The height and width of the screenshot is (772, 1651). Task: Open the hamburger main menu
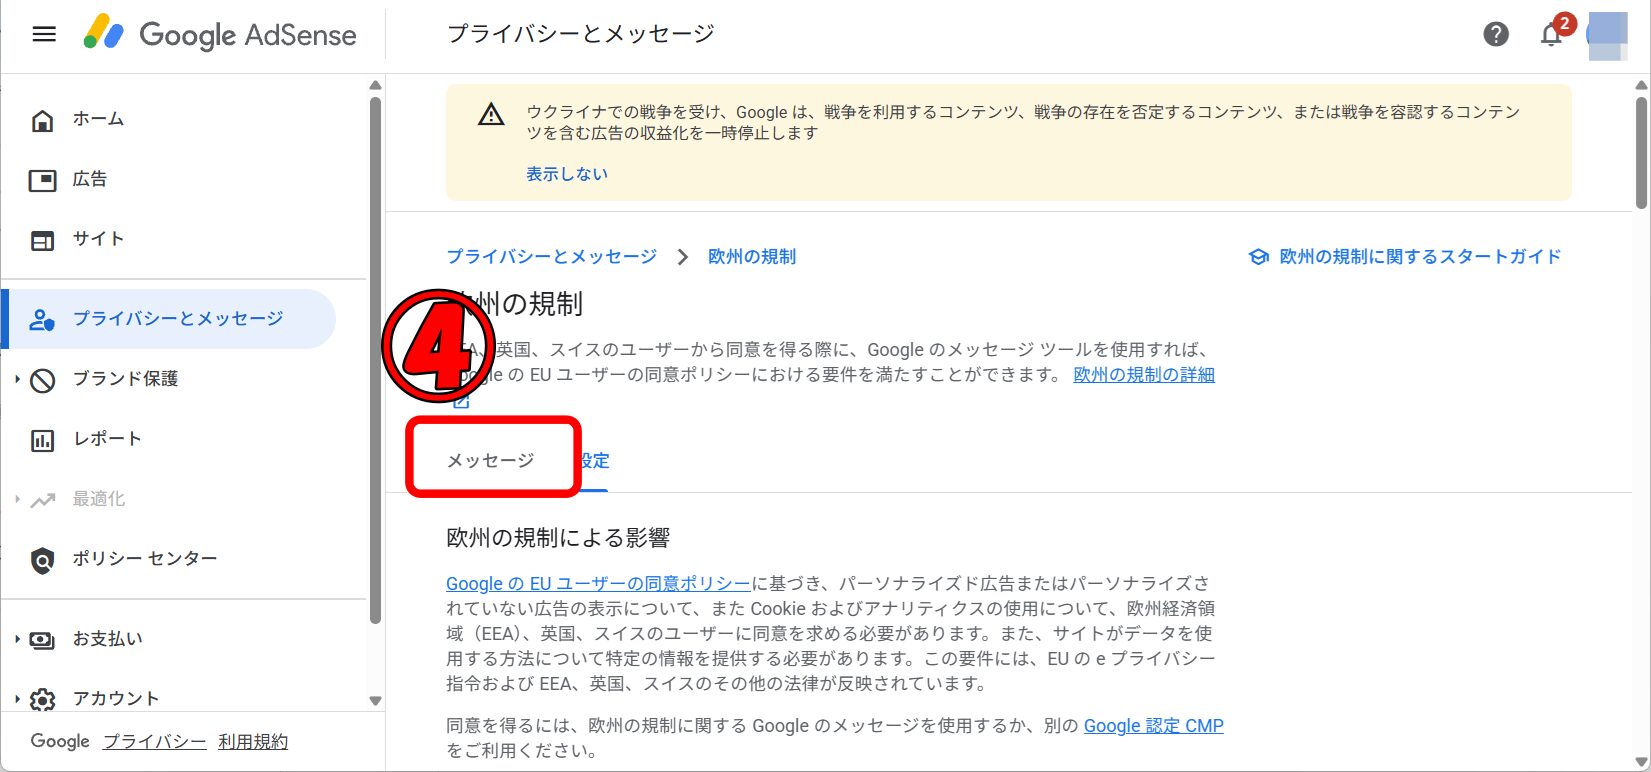coord(44,34)
